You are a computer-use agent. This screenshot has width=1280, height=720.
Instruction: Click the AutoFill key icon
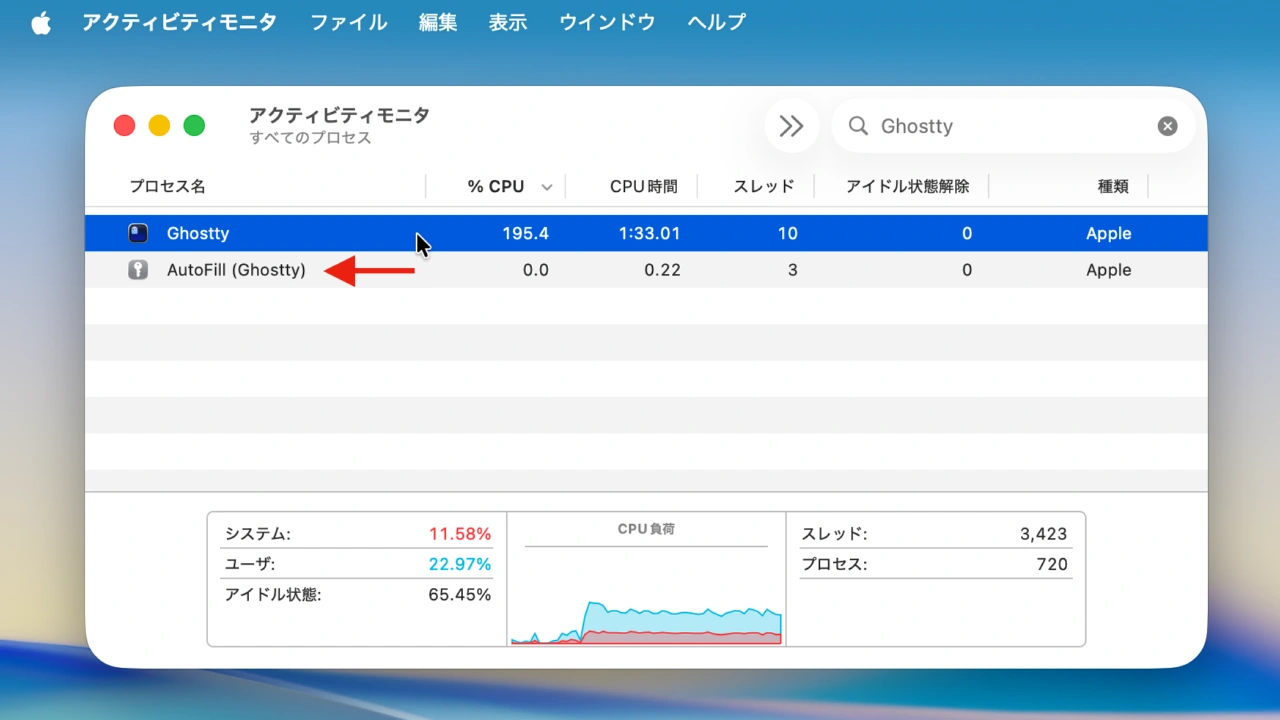[138, 270]
